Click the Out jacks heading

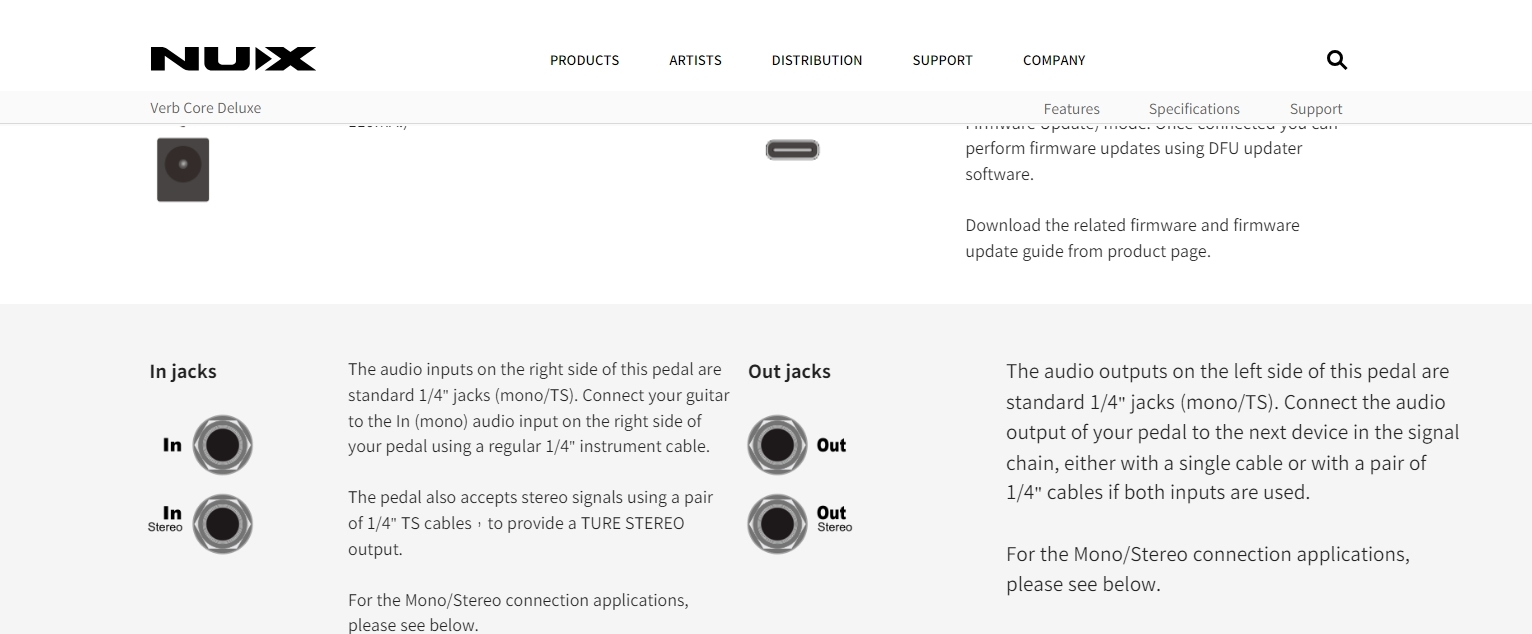click(789, 371)
